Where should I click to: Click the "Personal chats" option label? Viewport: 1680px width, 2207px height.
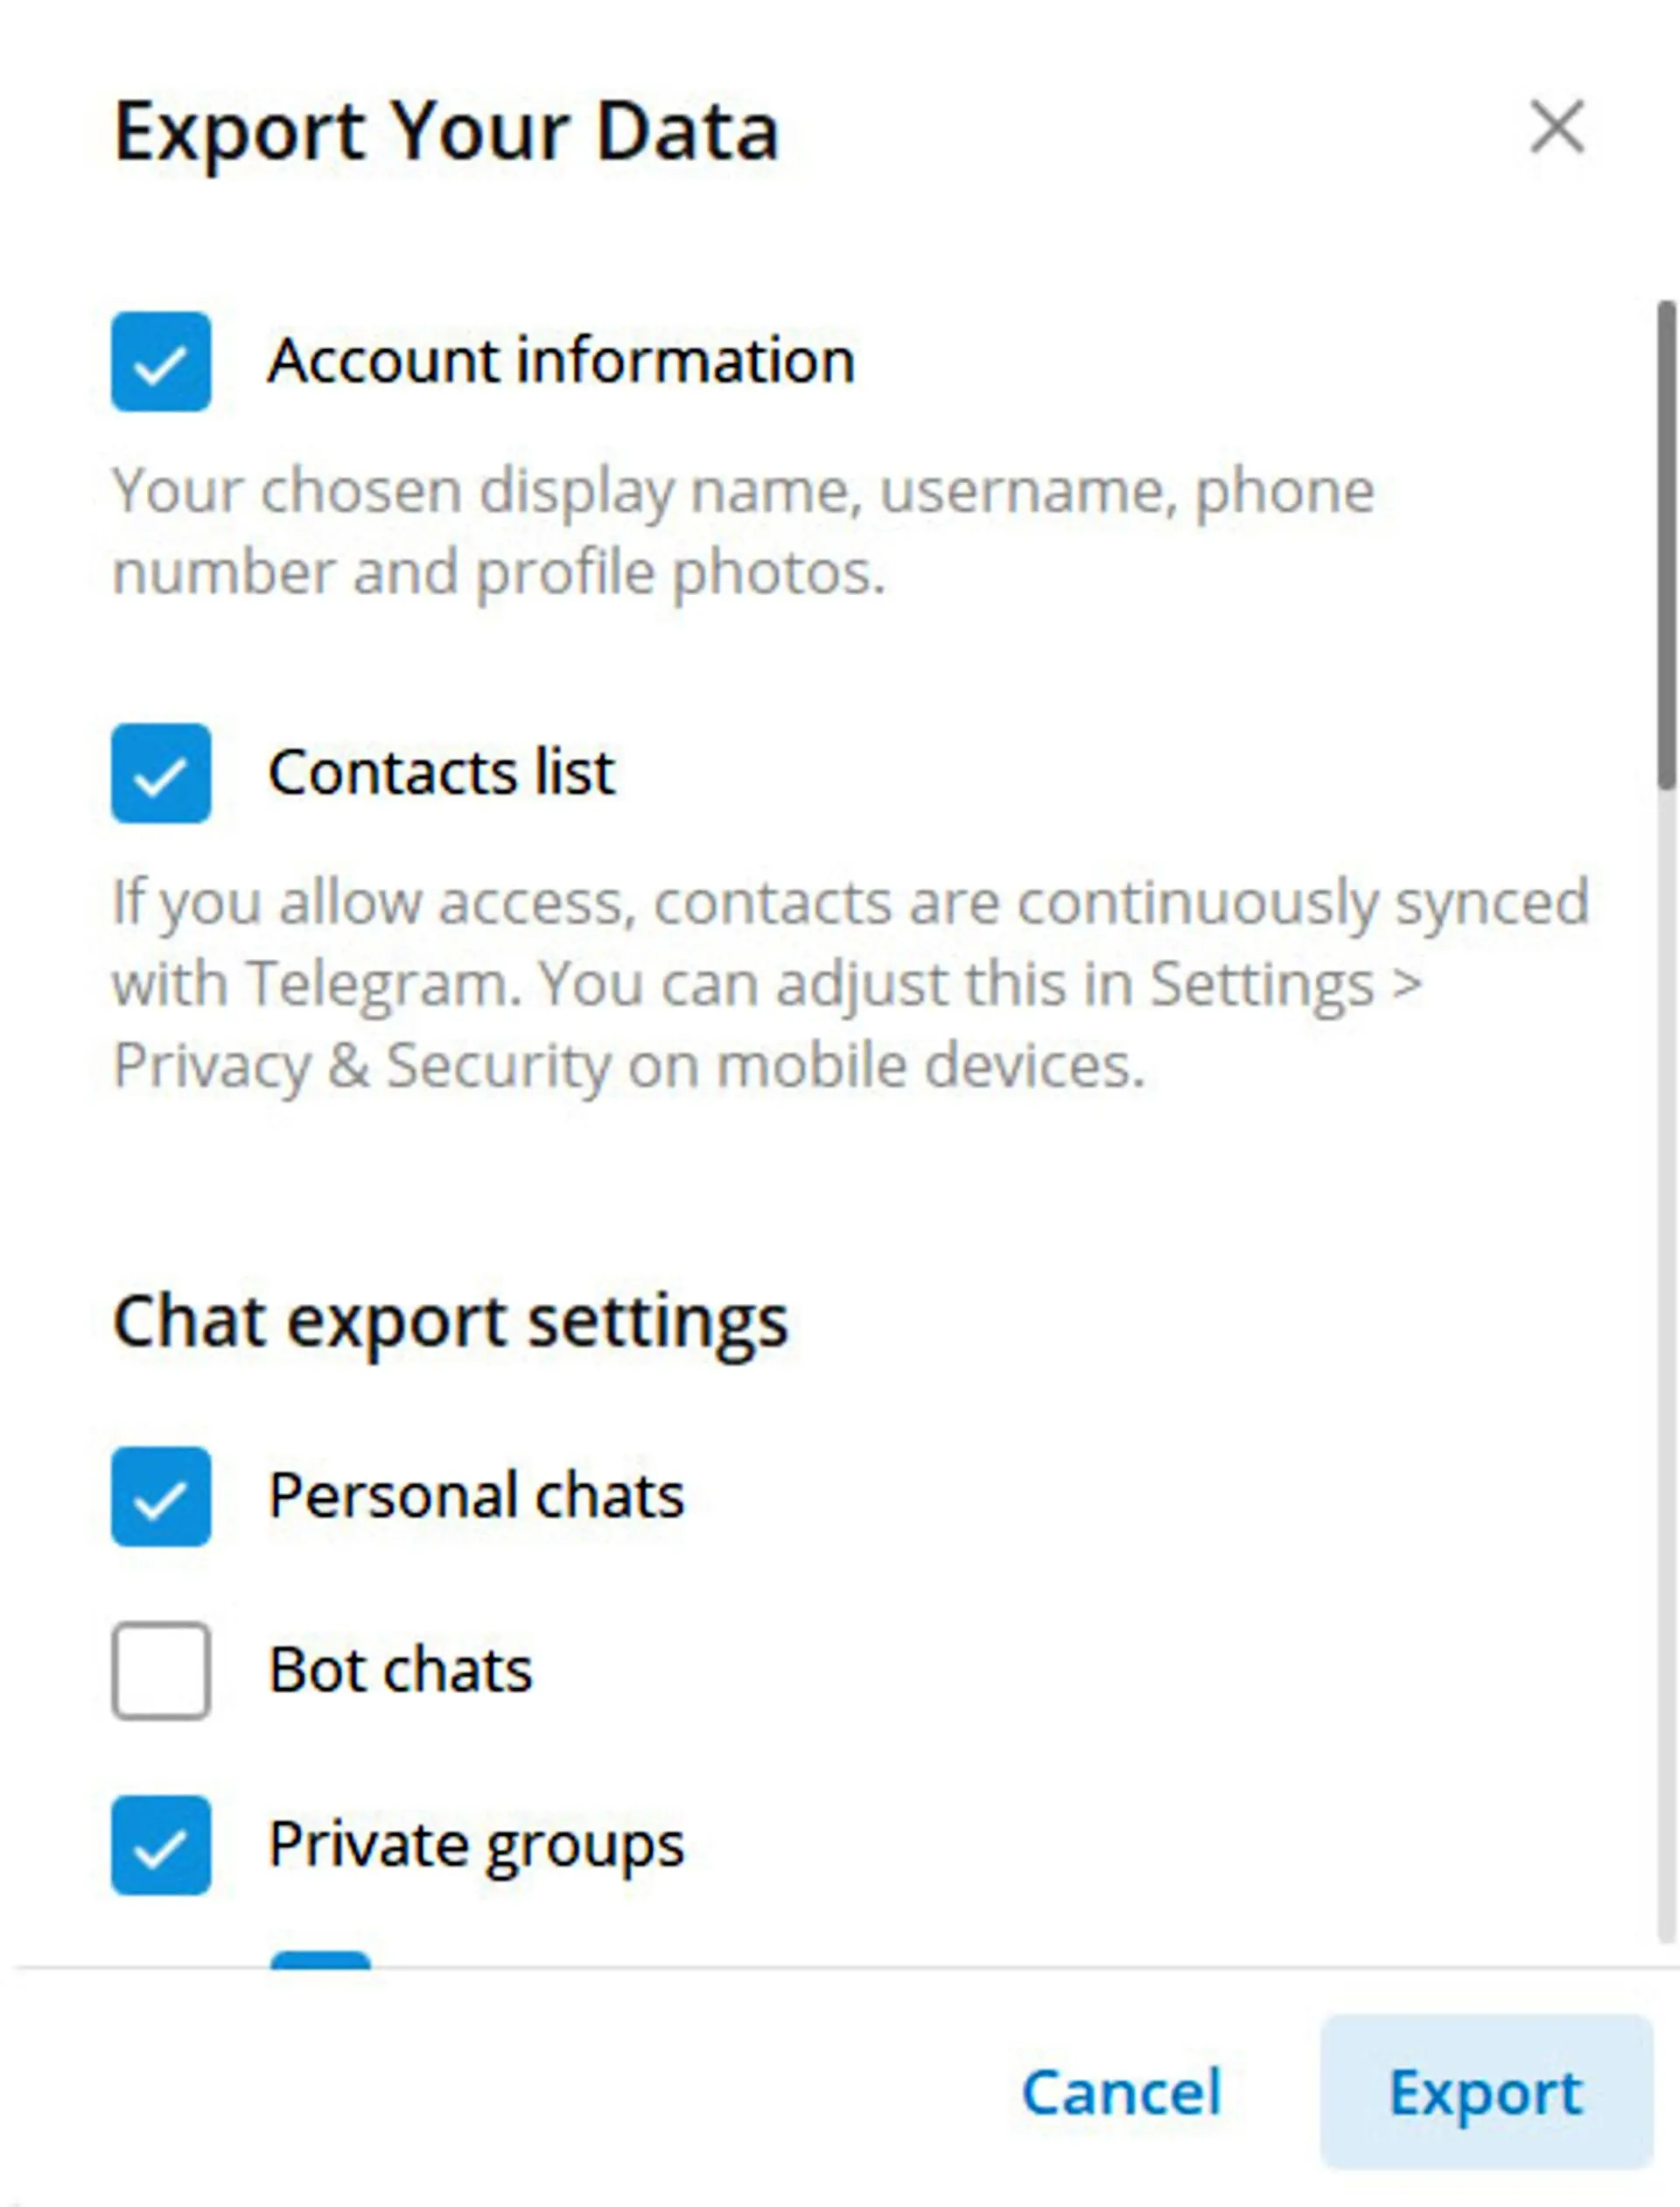(x=476, y=1496)
